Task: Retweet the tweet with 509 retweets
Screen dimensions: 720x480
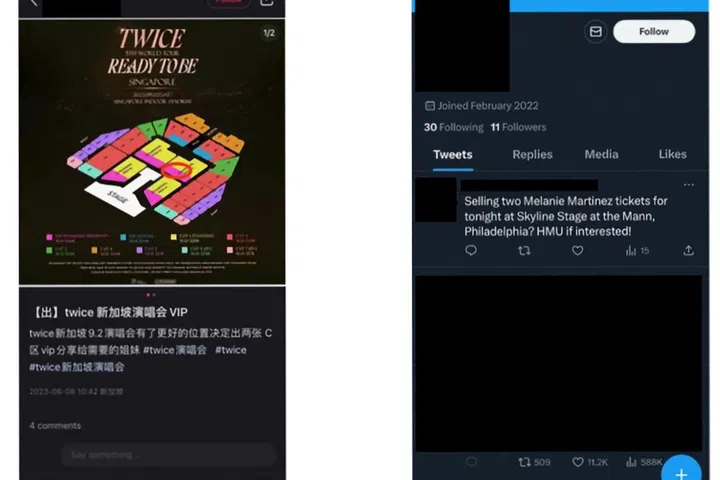Action: click(x=534, y=462)
